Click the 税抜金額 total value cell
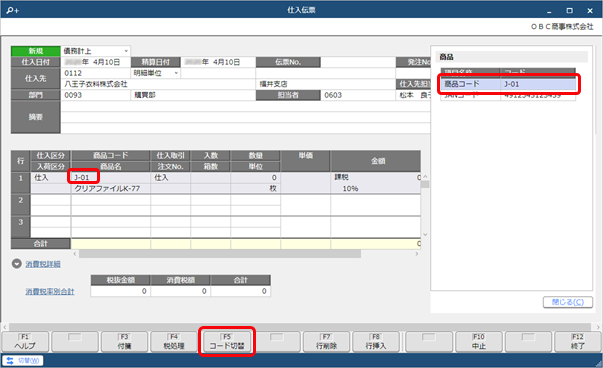 [x=120, y=291]
